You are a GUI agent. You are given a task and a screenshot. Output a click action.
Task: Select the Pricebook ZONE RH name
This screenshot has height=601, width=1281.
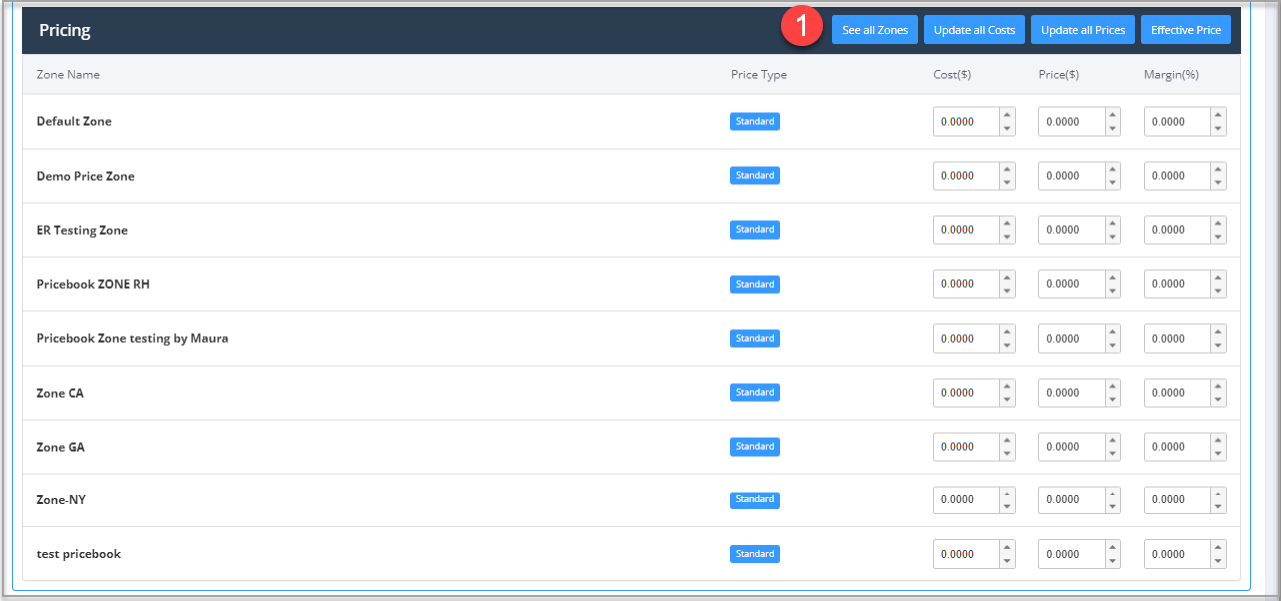[x=93, y=284]
